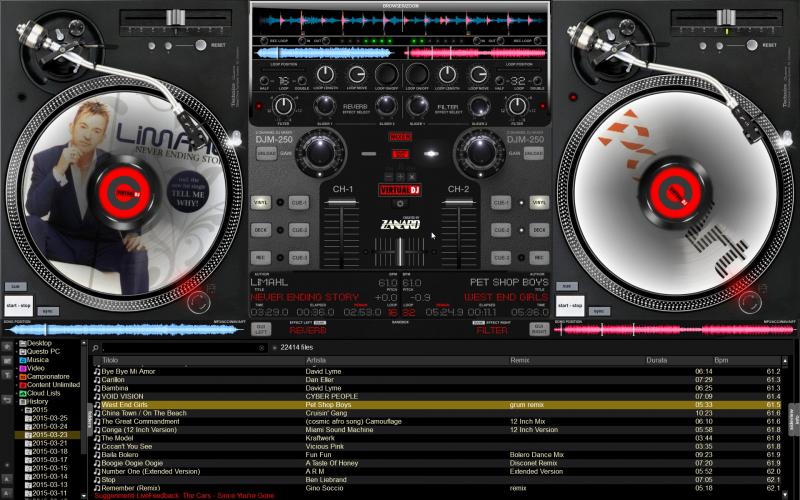Click the left deck sync button
Screen dimensions: 800x500
(48, 311)
